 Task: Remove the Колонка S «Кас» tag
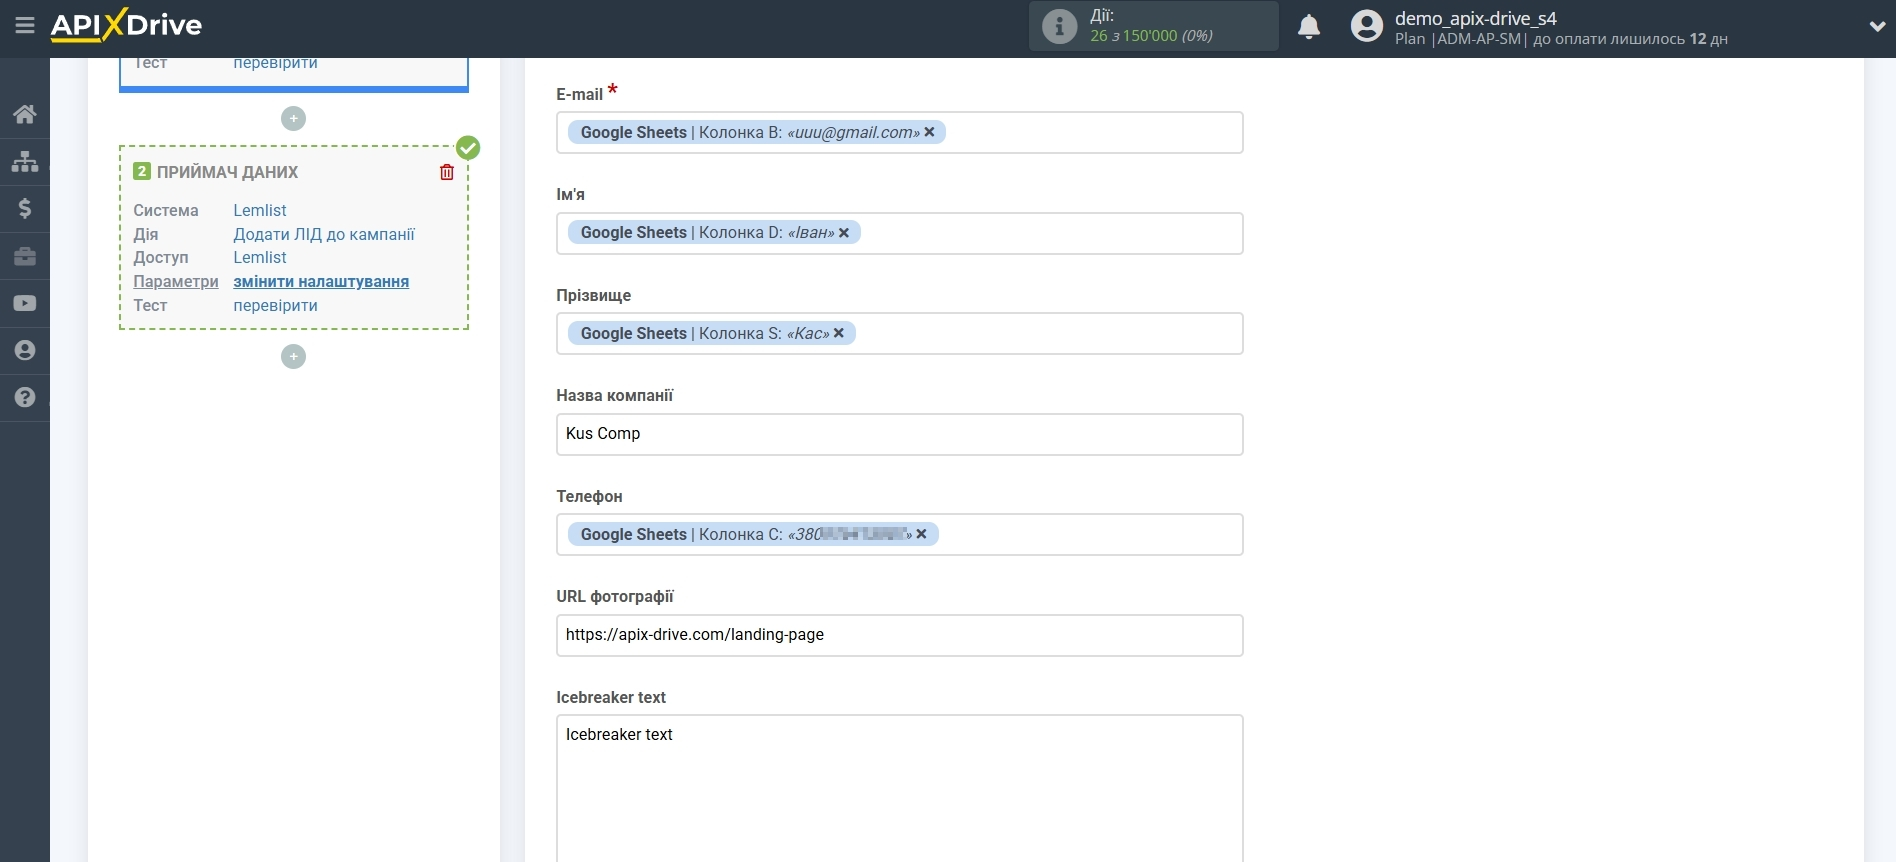point(839,333)
